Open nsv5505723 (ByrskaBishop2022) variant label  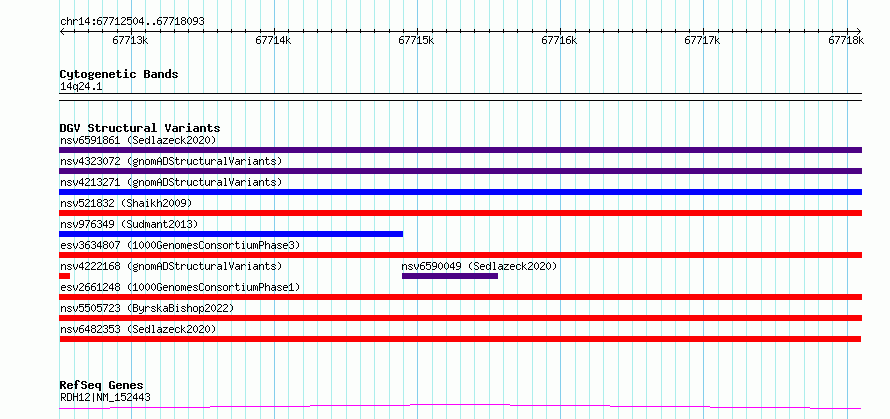(147, 308)
